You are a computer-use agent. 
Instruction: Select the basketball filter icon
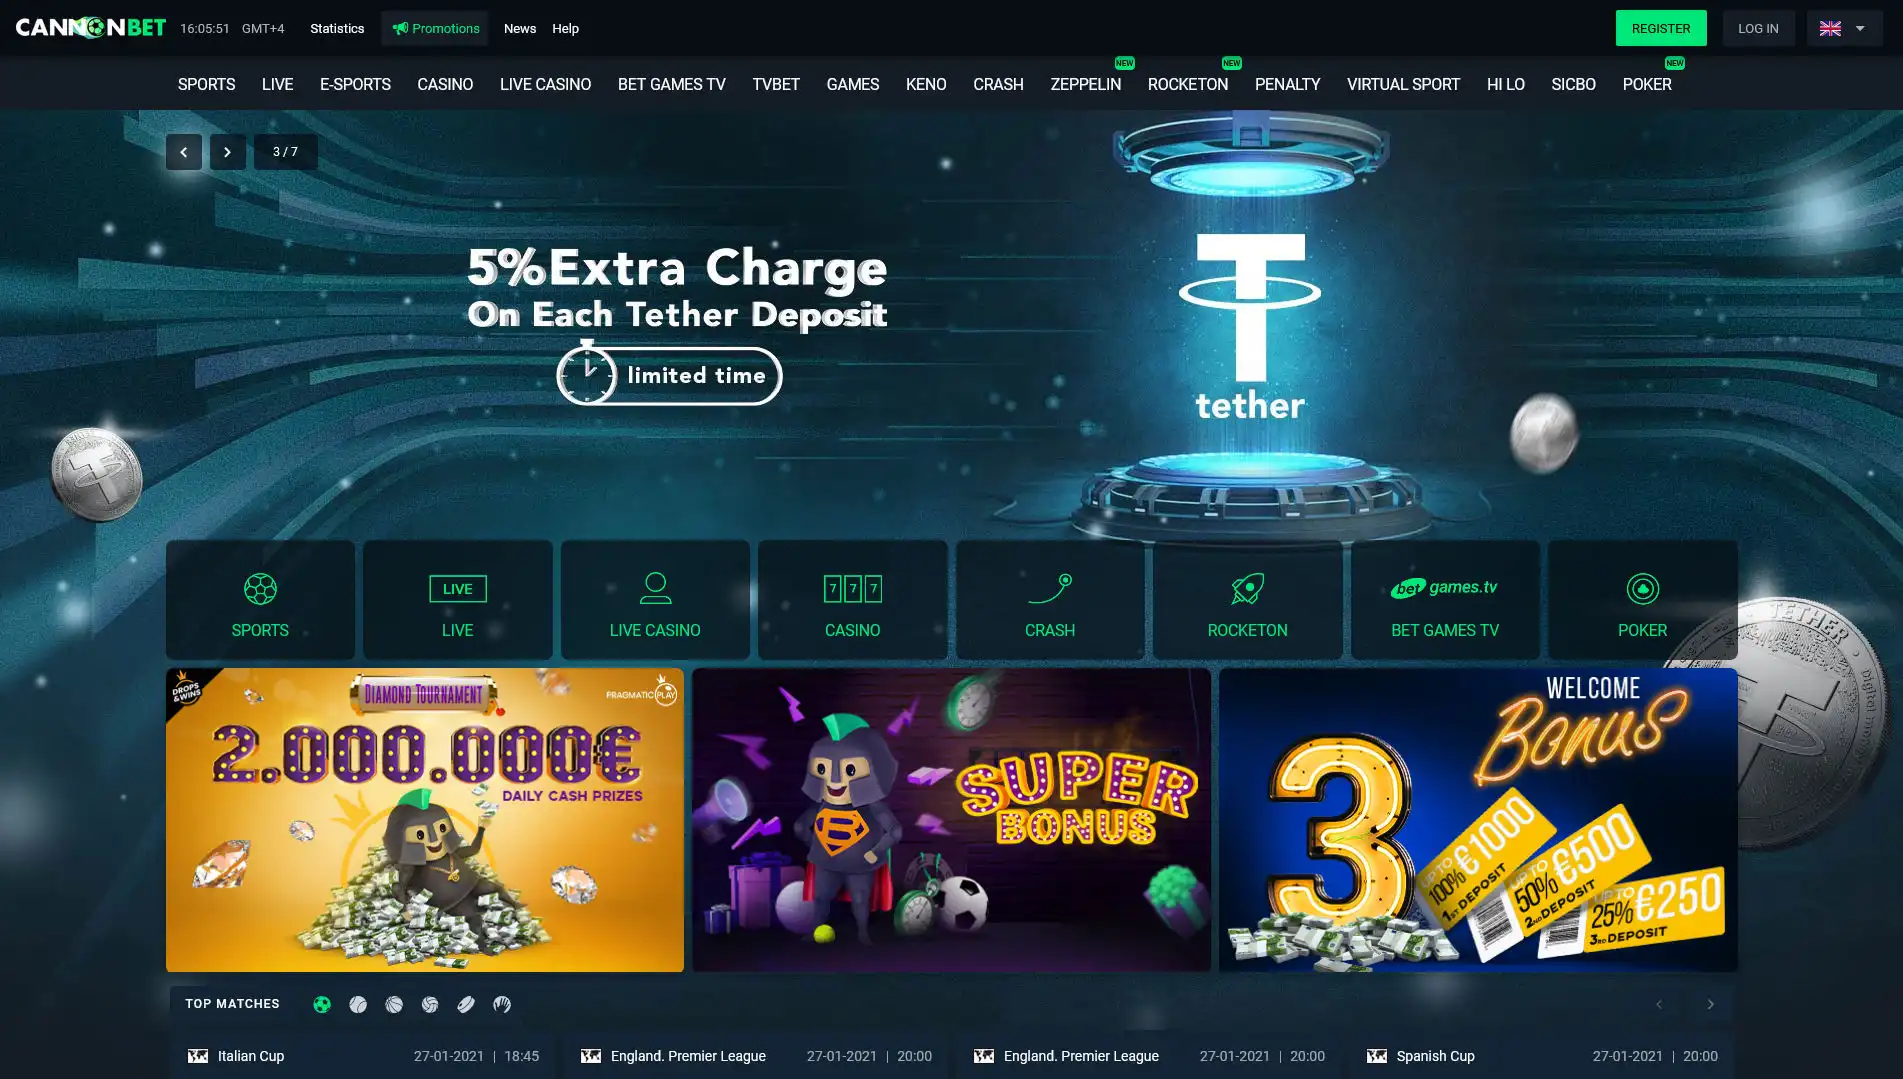394,1004
